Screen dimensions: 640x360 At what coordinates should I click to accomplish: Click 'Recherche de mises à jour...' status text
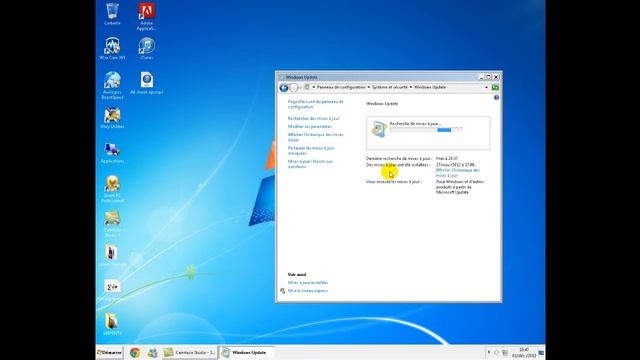pyautogui.click(x=415, y=123)
